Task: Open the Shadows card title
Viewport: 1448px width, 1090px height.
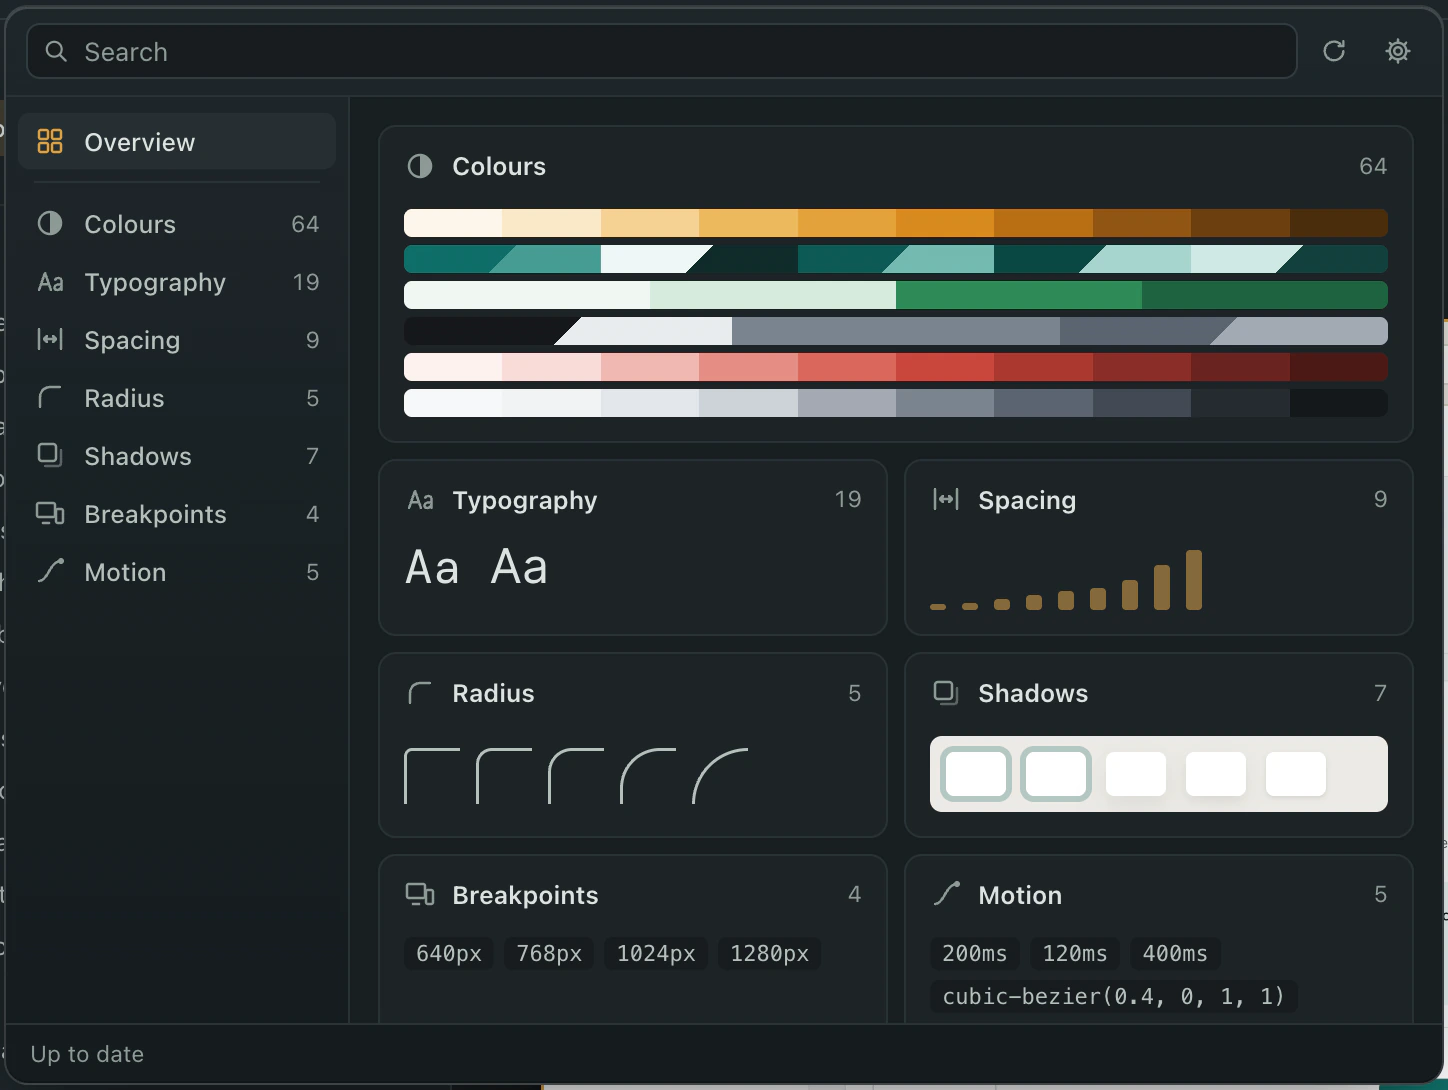Action: 1033,693
